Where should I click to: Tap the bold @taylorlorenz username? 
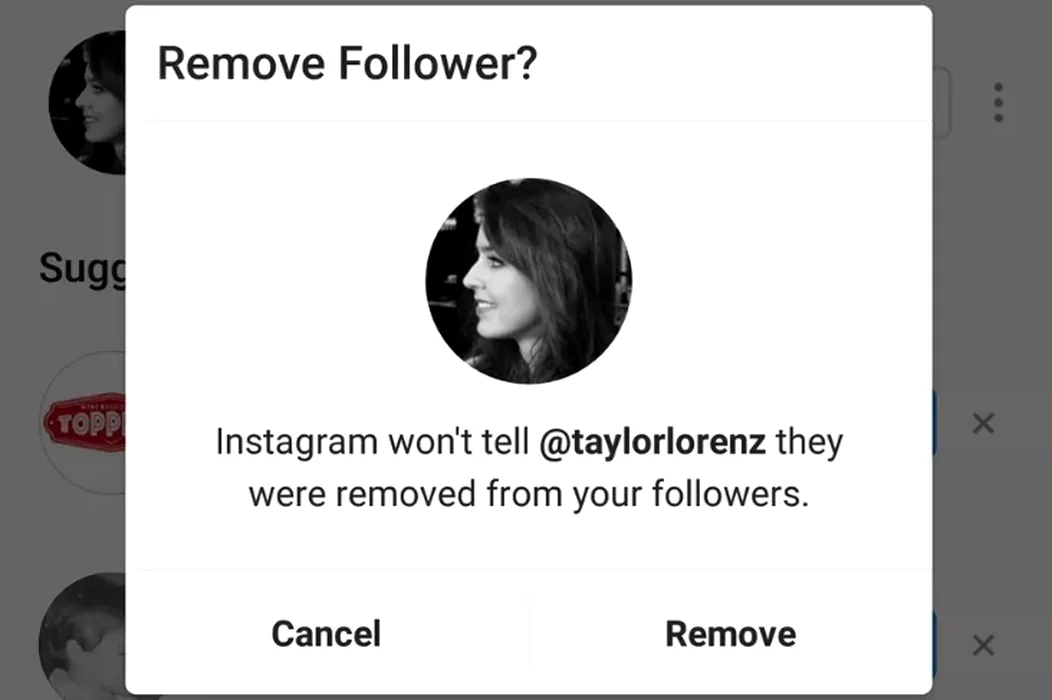[x=652, y=442]
